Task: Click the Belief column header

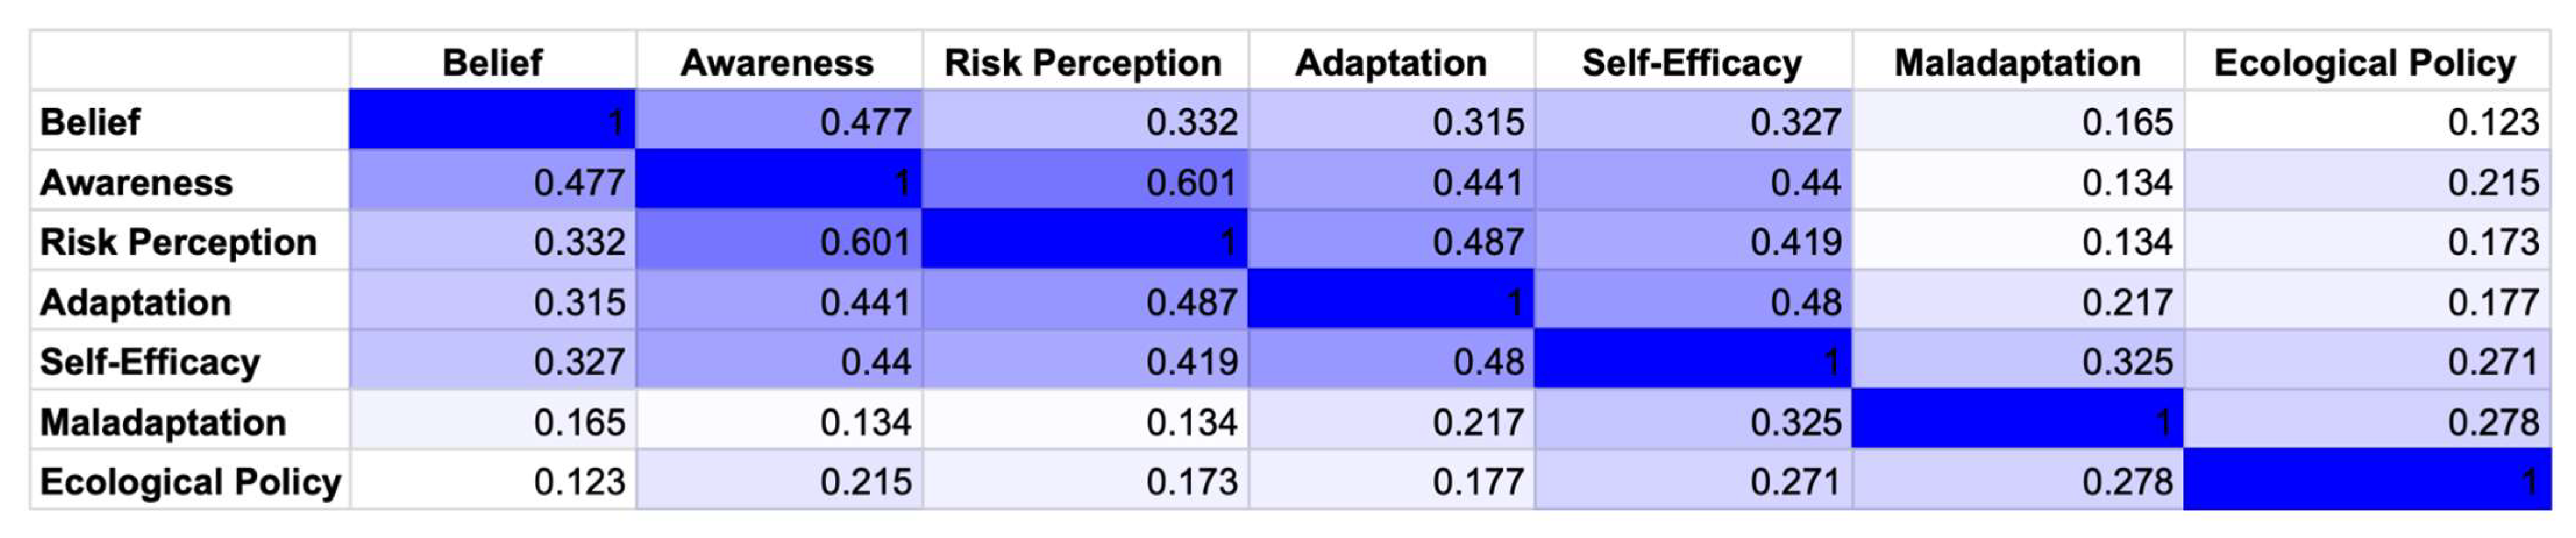Action: click(492, 62)
